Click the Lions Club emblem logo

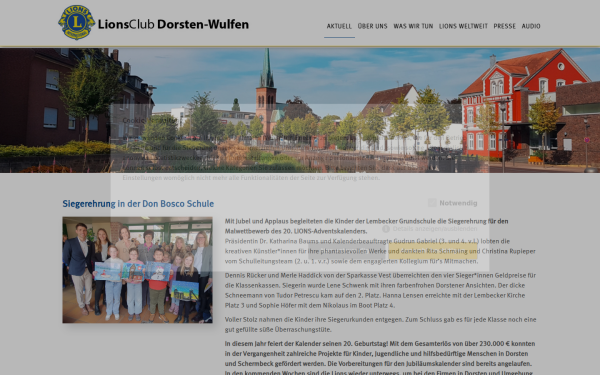tap(77, 22)
